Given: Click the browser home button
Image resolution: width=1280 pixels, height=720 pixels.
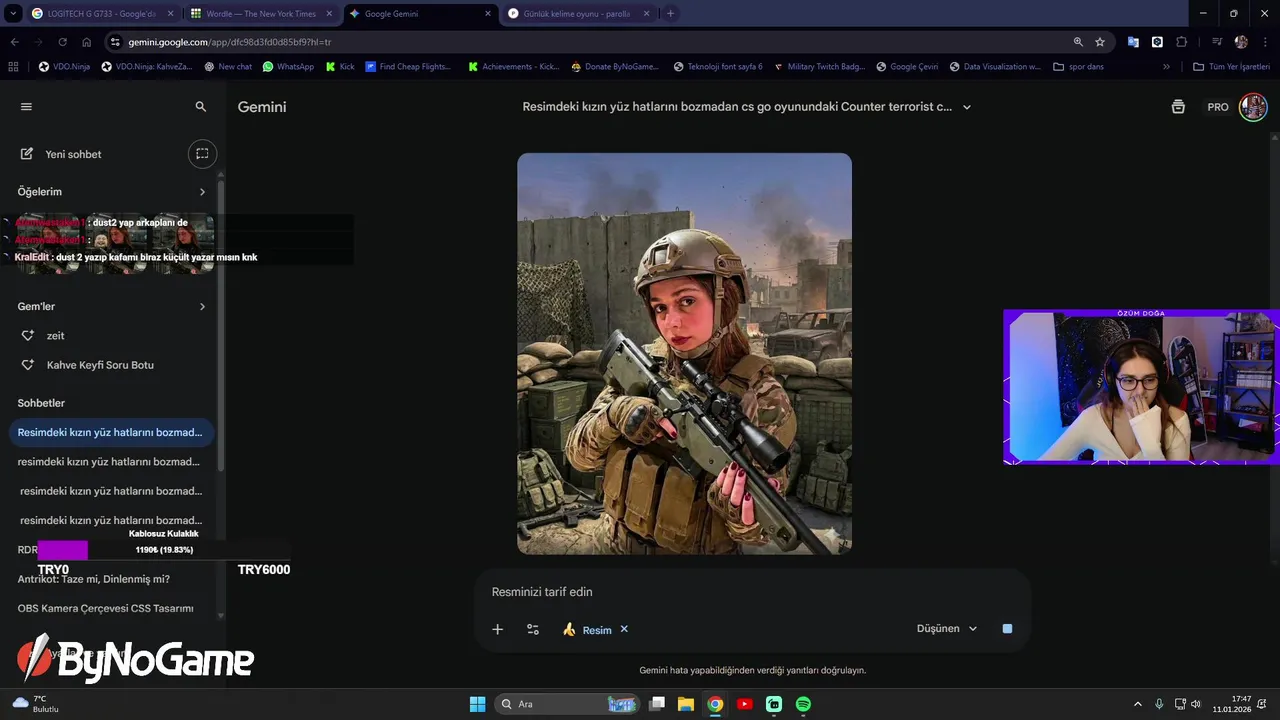Looking at the screenshot, I should coord(86,42).
